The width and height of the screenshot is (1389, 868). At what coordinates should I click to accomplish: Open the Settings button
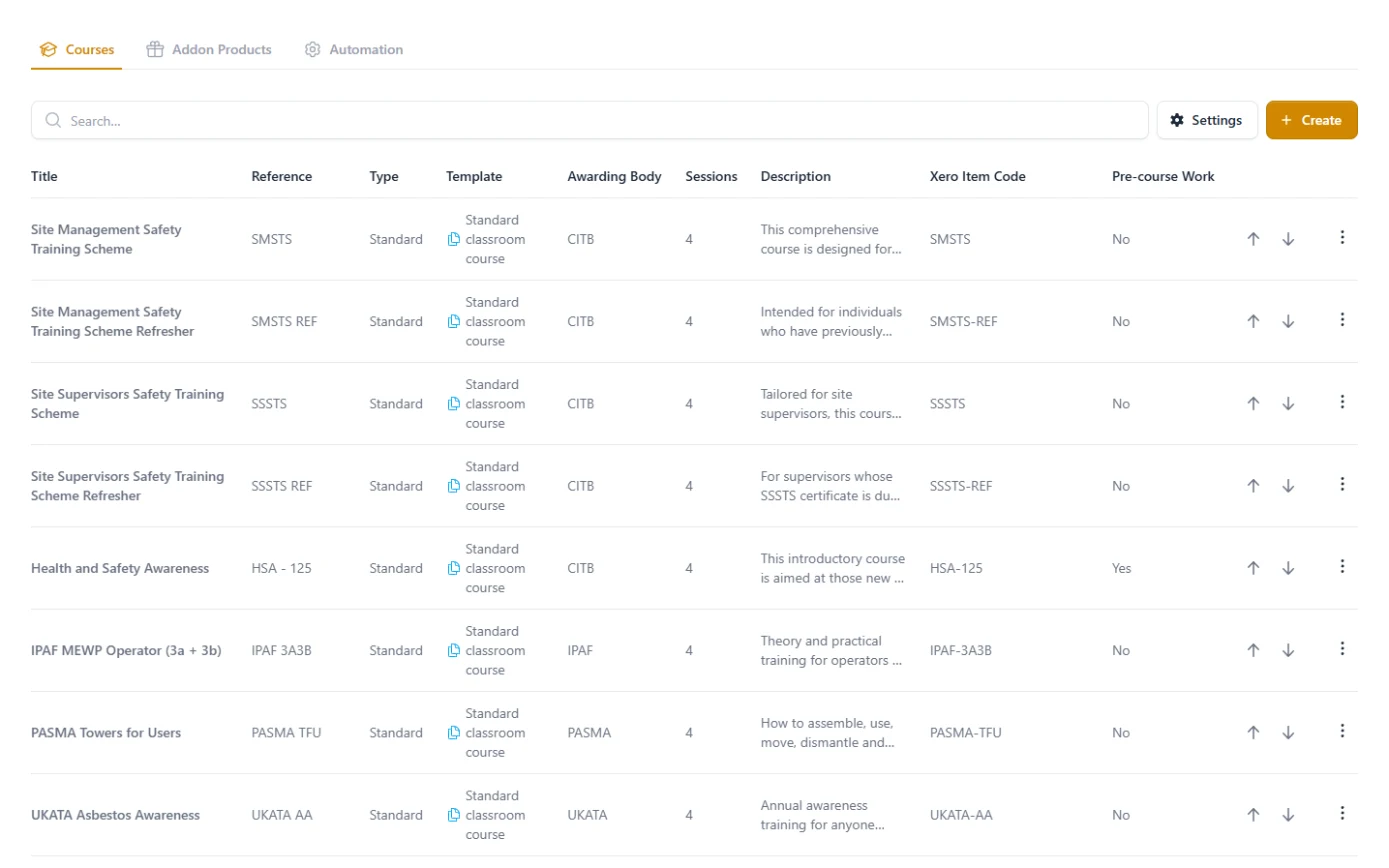1207,120
